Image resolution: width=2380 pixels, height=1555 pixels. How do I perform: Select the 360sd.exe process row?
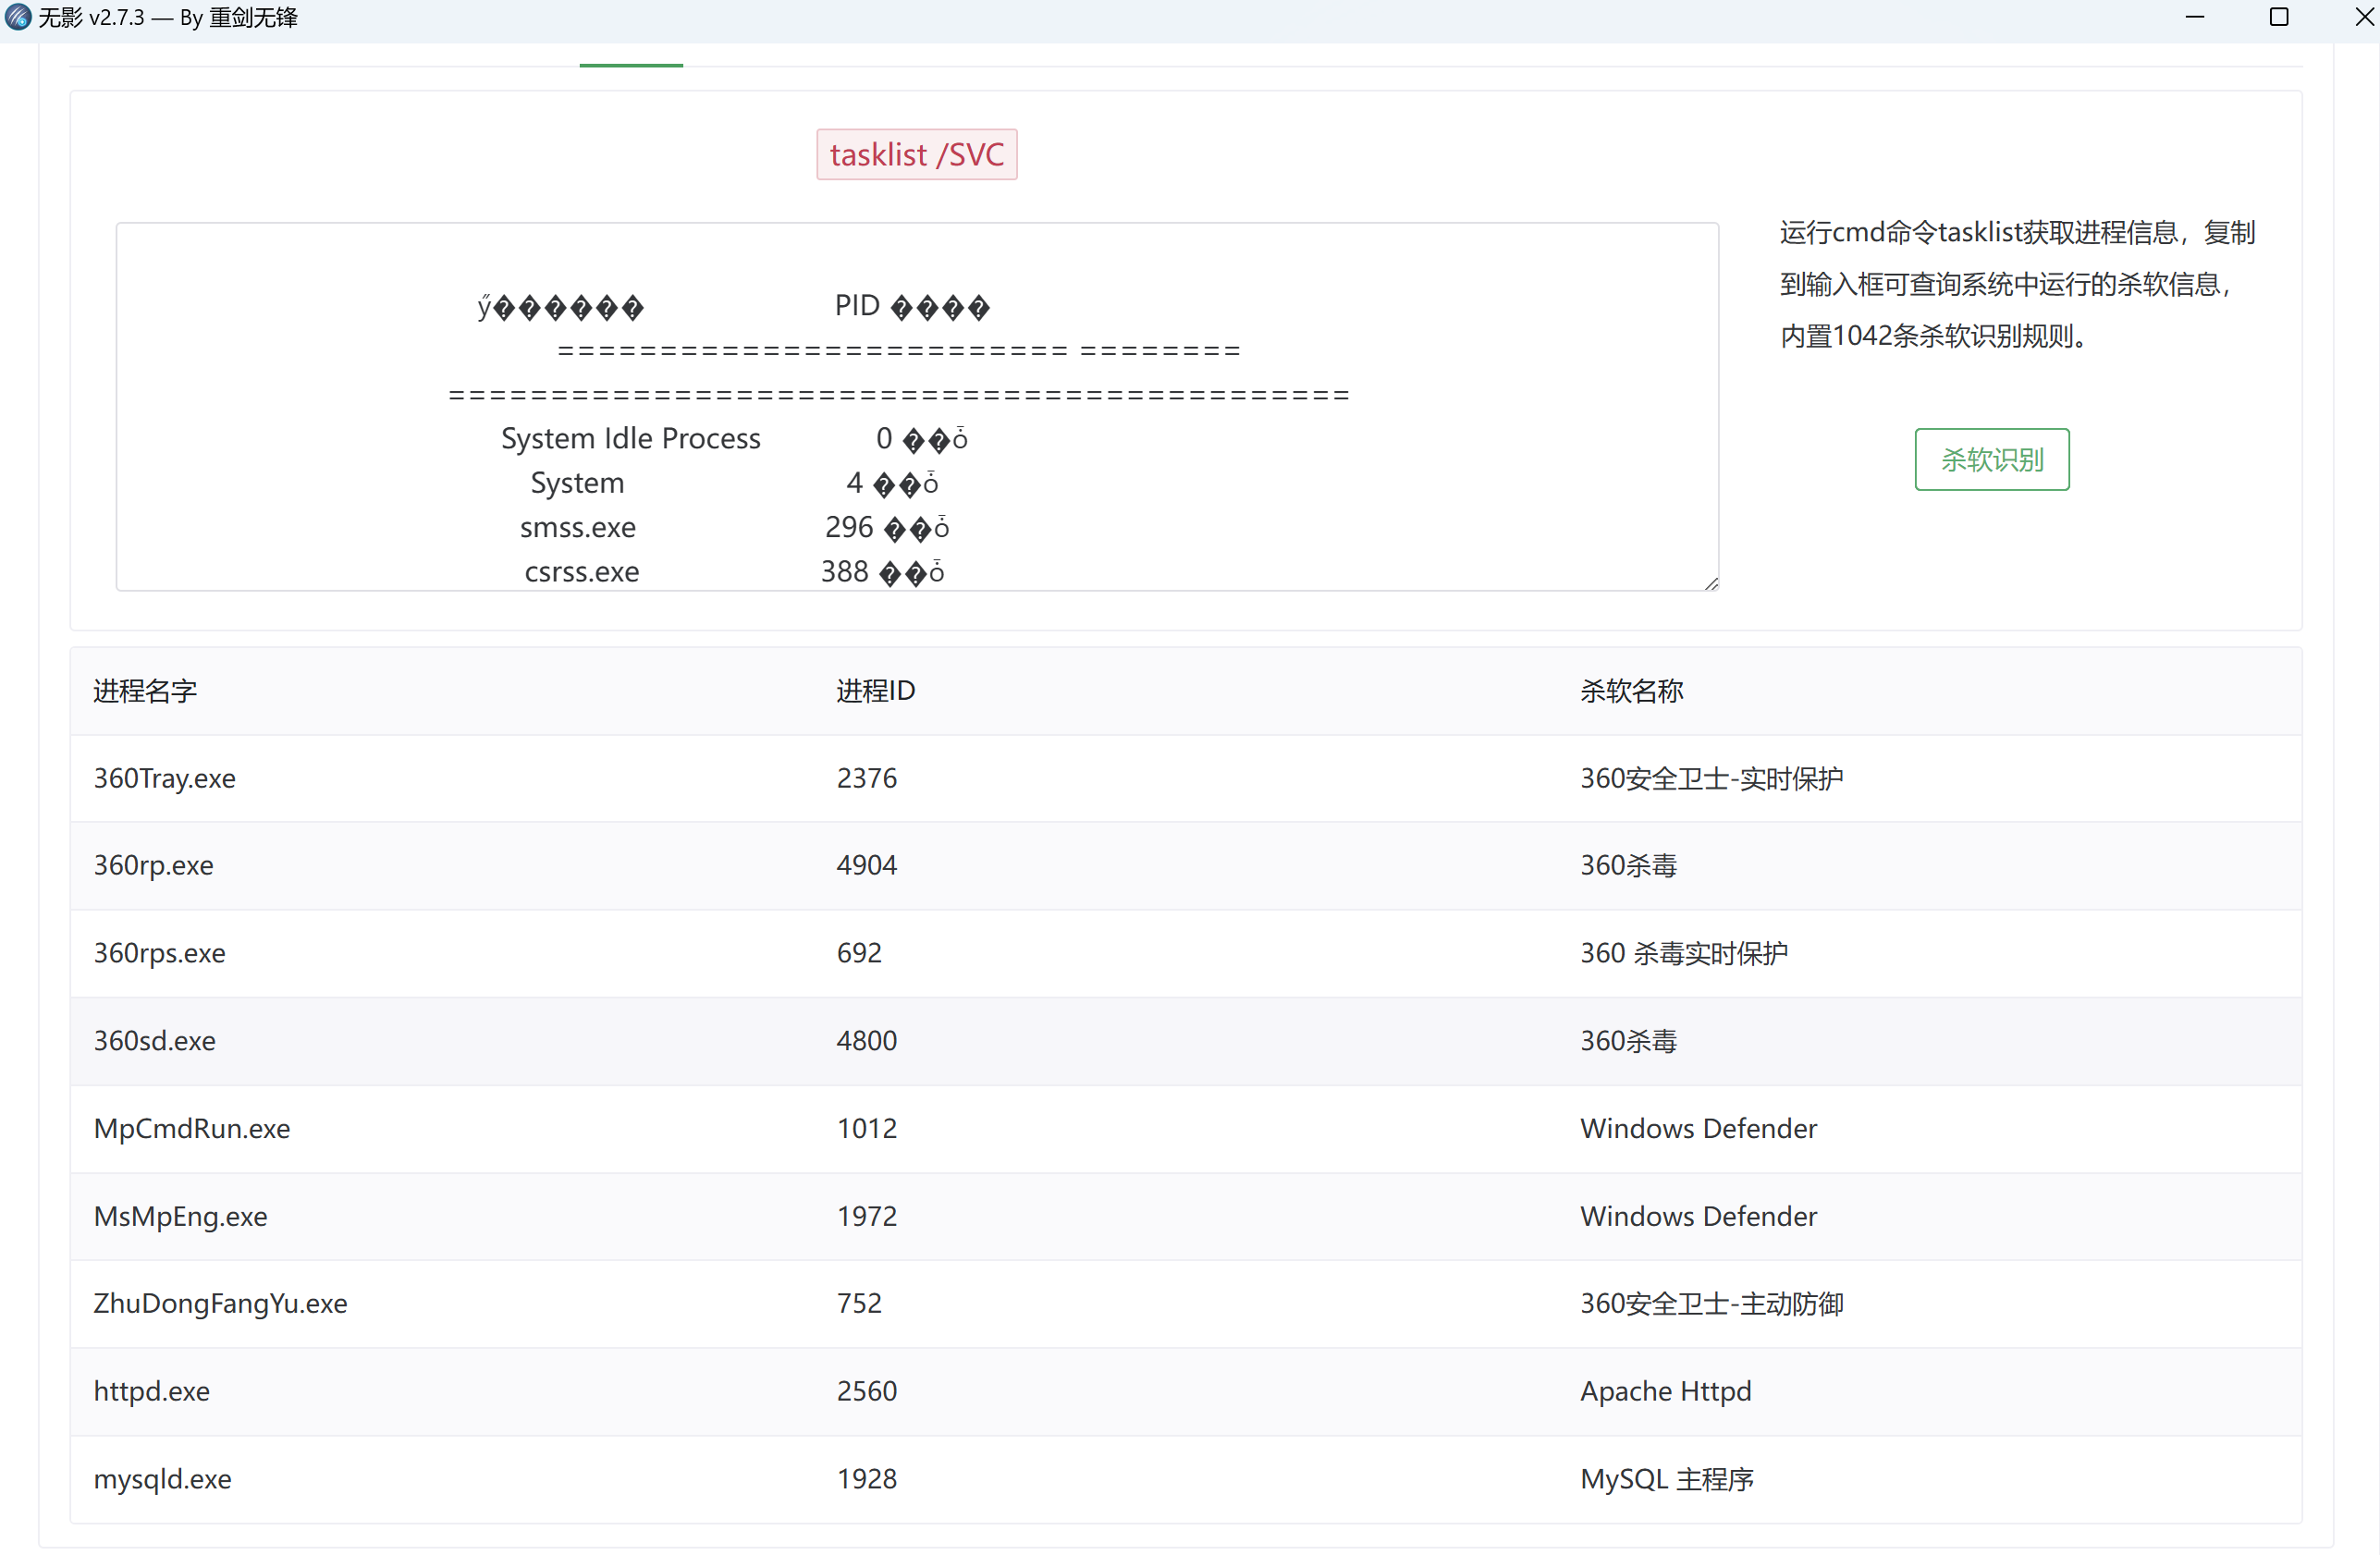(155, 1041)
